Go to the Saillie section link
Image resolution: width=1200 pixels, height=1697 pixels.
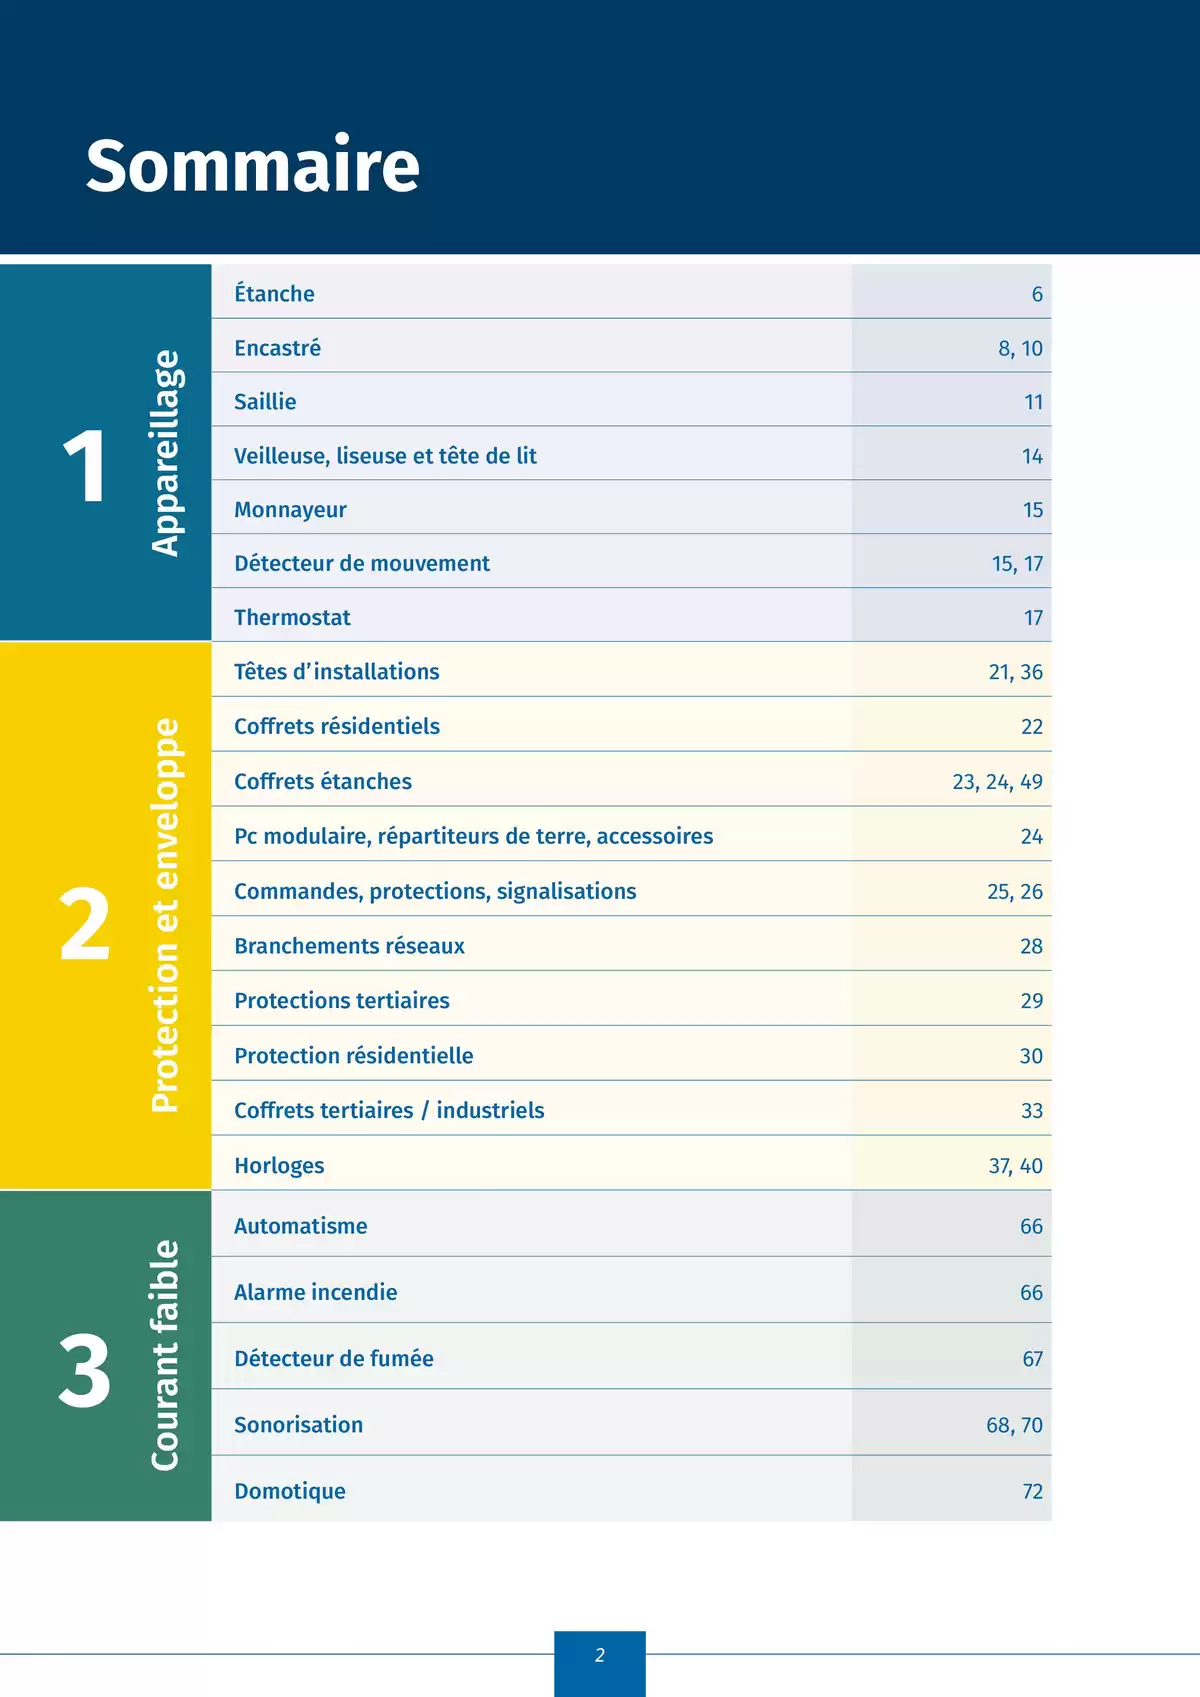[x=265, y=402]
